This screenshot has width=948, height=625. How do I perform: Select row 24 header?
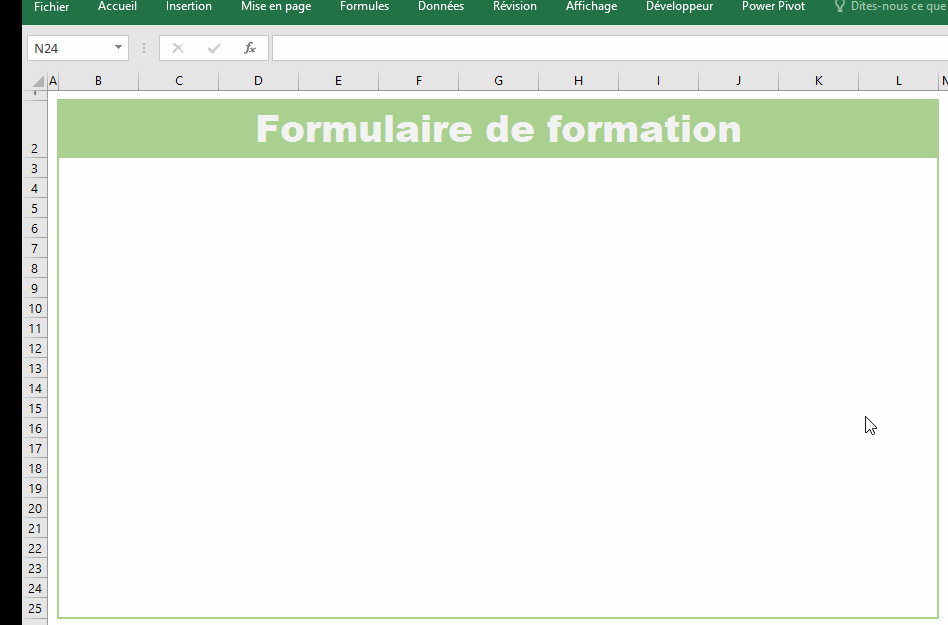point(35,588)
